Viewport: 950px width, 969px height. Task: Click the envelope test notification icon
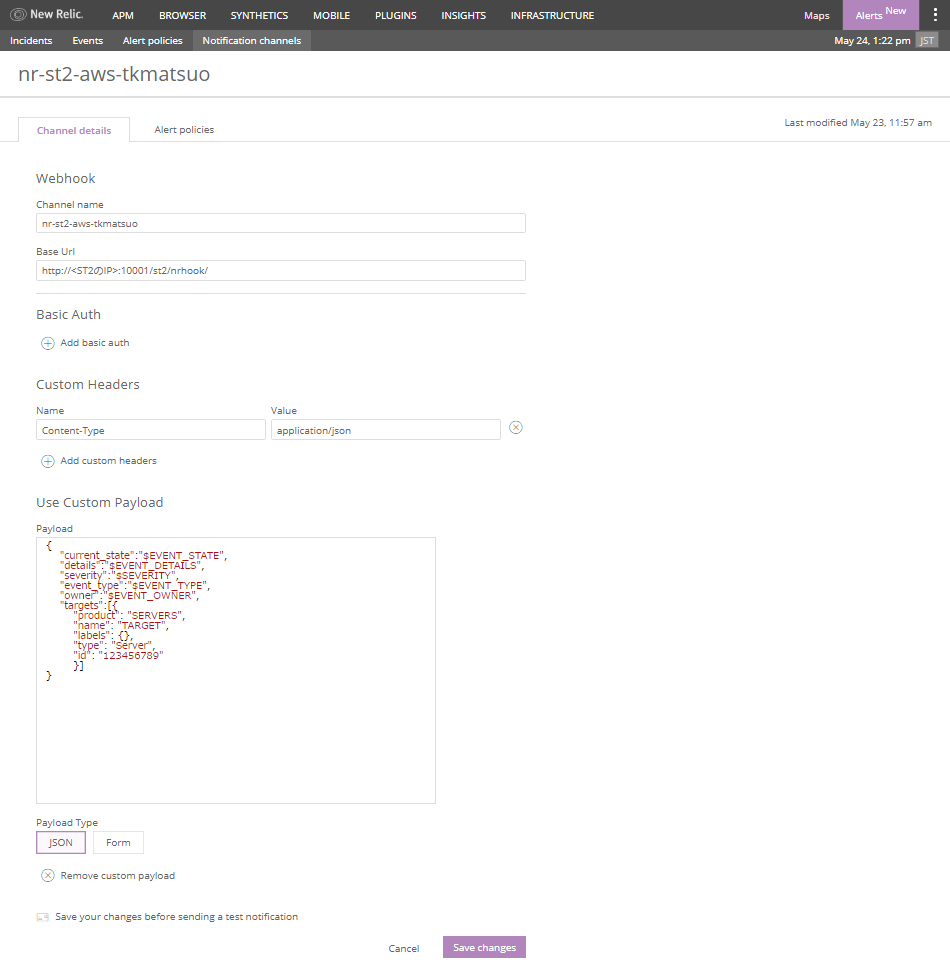(43, 917)
